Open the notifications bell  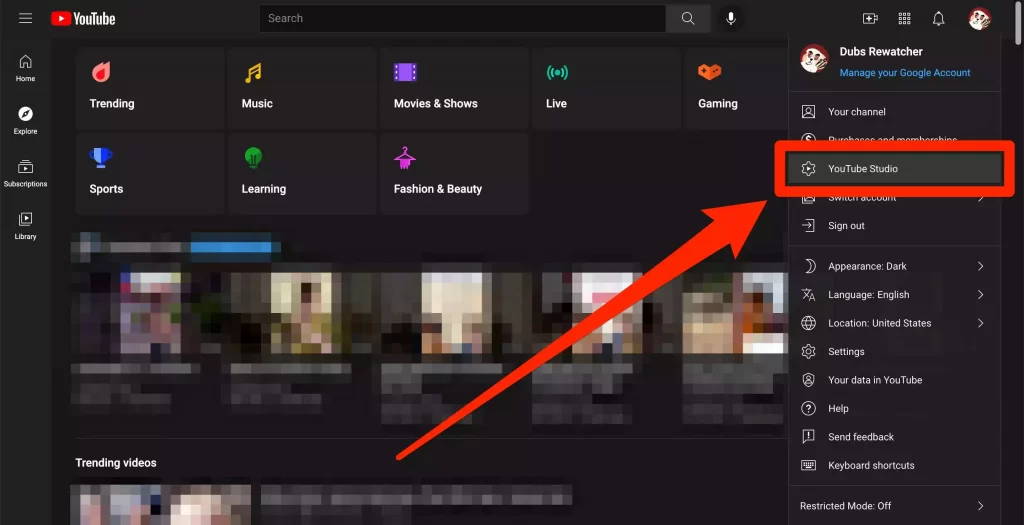(x=938, y=18)
